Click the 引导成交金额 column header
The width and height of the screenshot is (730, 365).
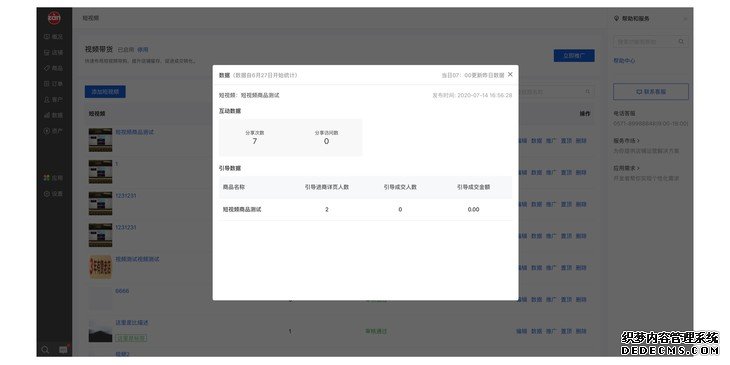point(473,187)
